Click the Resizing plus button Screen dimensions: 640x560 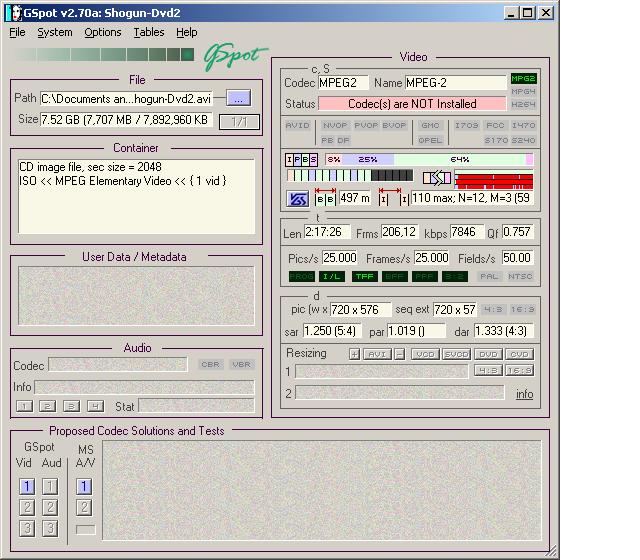click(x=354, y=354)
